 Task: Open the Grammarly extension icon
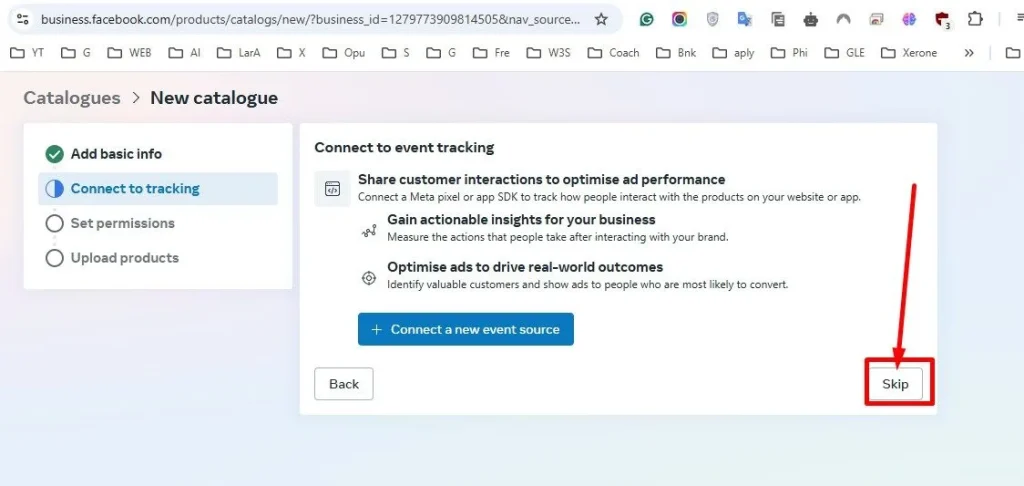tap(647, 20)
